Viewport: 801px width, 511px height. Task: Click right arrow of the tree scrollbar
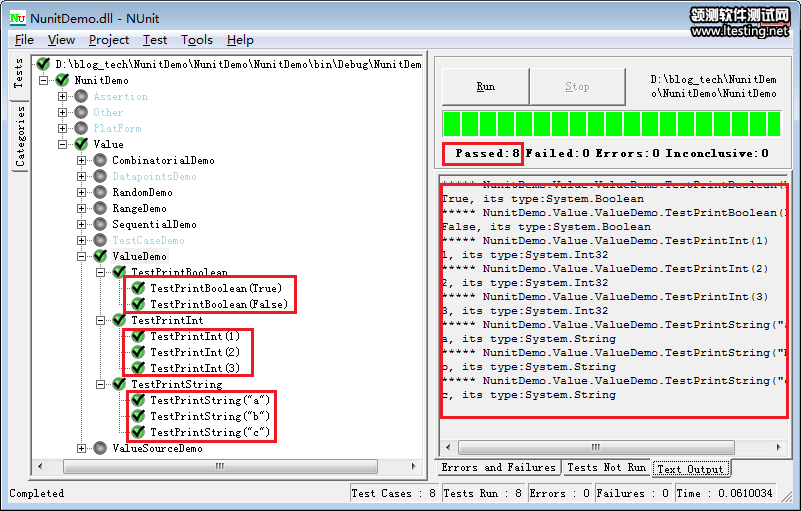coord(414,466)
